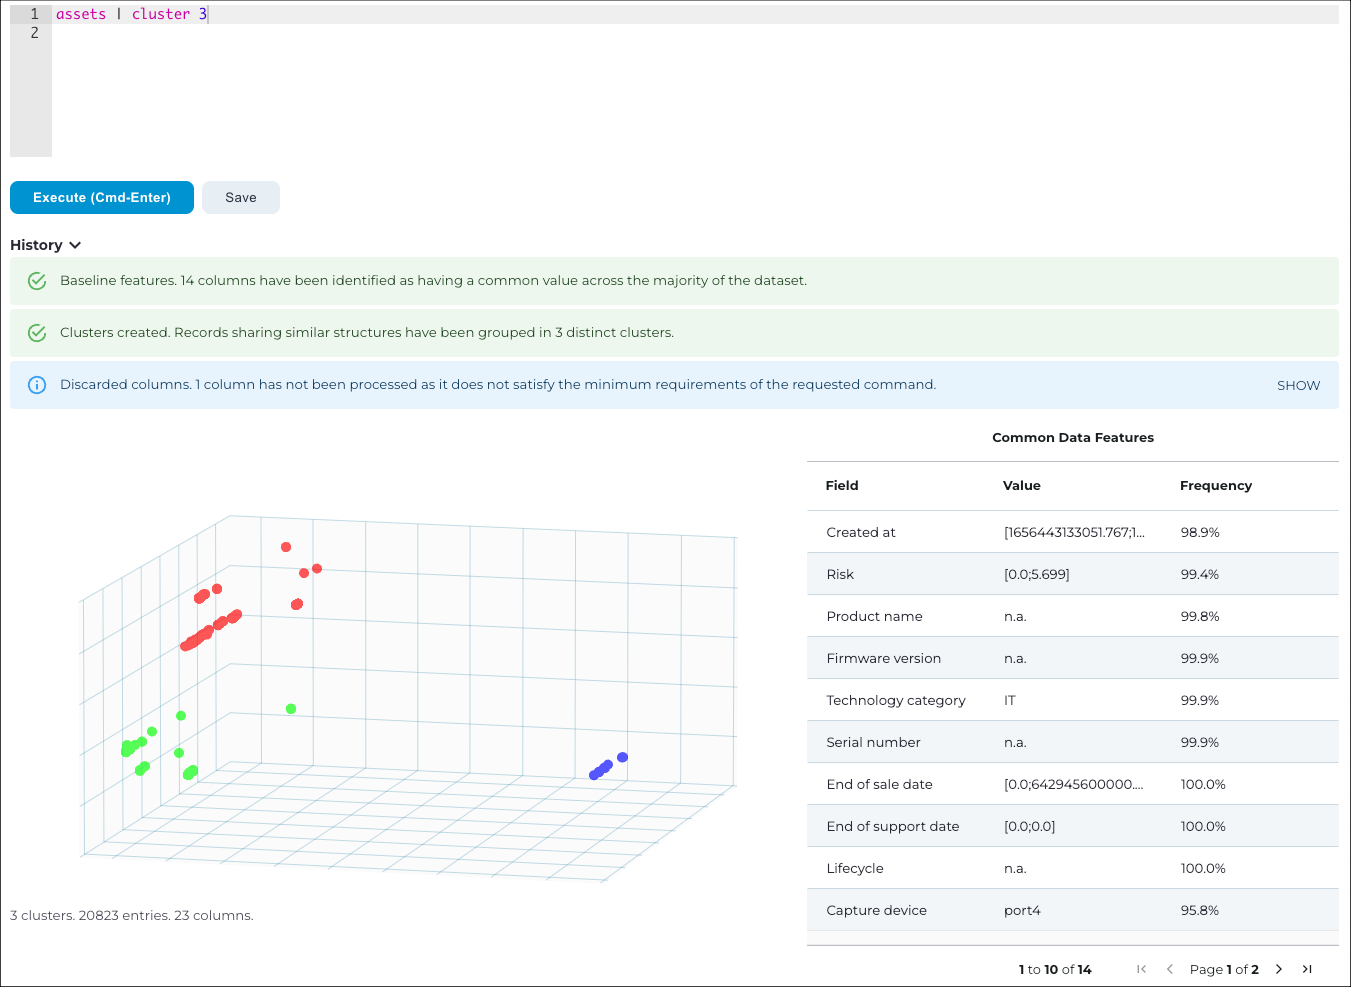Viewport: 1351px width, 987px height.
Task: Click the 'Common Data Features' title
Action: [x=1073, y=437]
